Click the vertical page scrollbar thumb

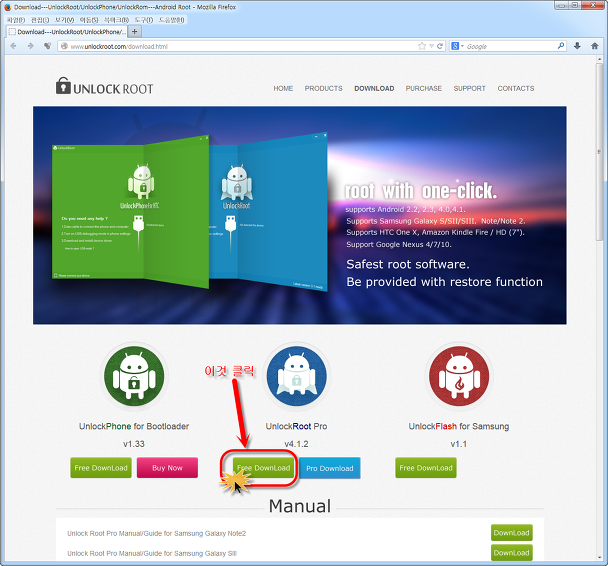[599, 151]
